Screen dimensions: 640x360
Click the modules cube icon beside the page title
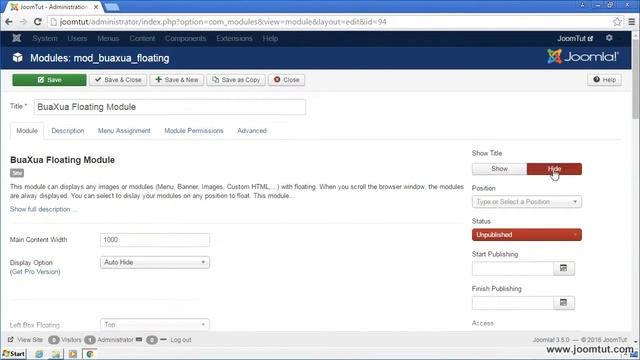(18, 58)
